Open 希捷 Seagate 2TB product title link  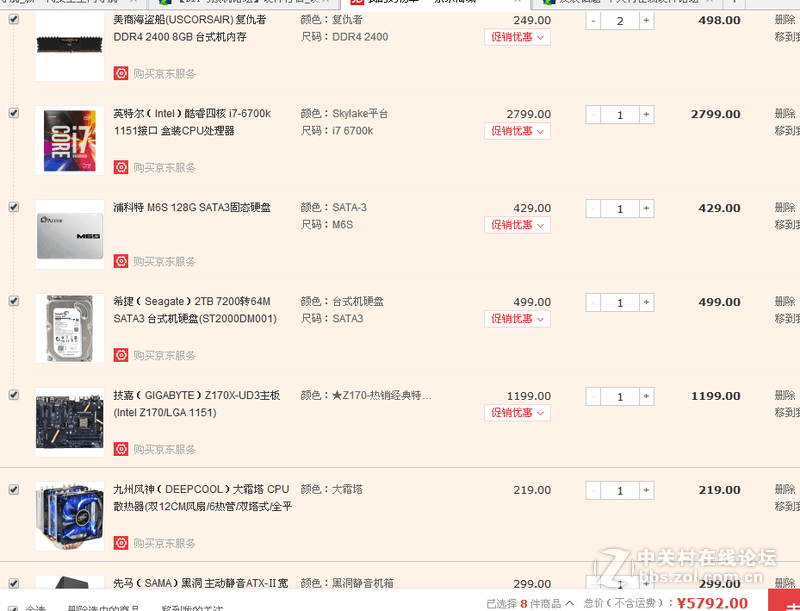195,310
